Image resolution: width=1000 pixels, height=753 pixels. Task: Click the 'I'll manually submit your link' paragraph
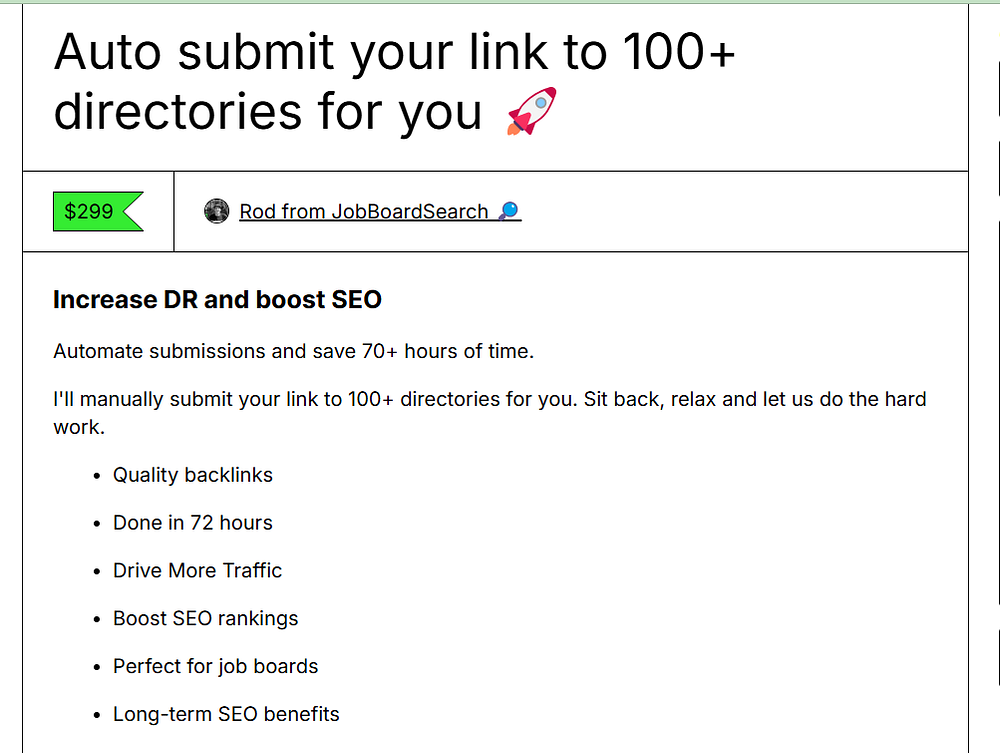[489, 399]
